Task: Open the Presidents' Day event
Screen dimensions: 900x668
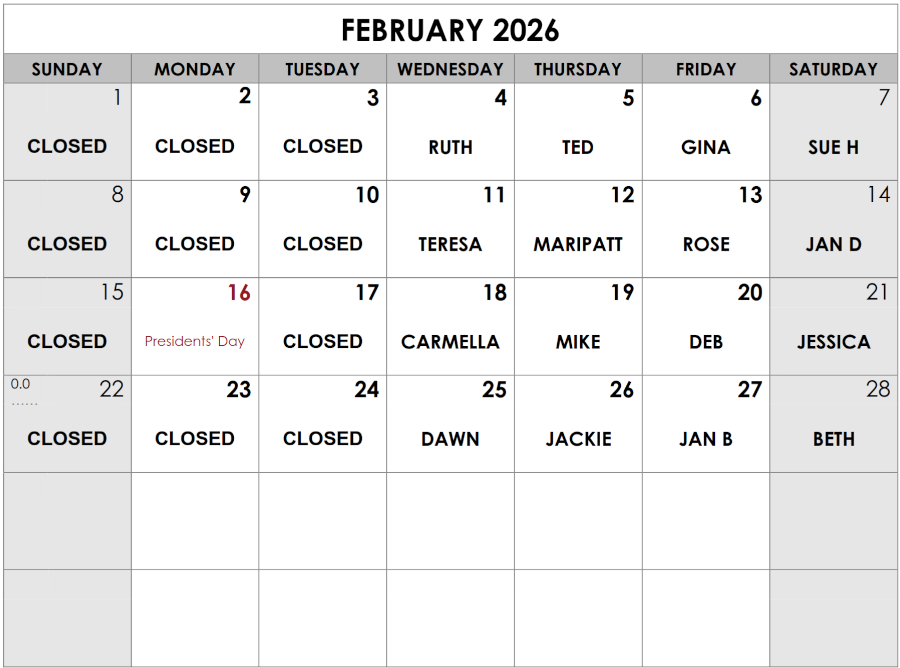Action: click(195, 341)
